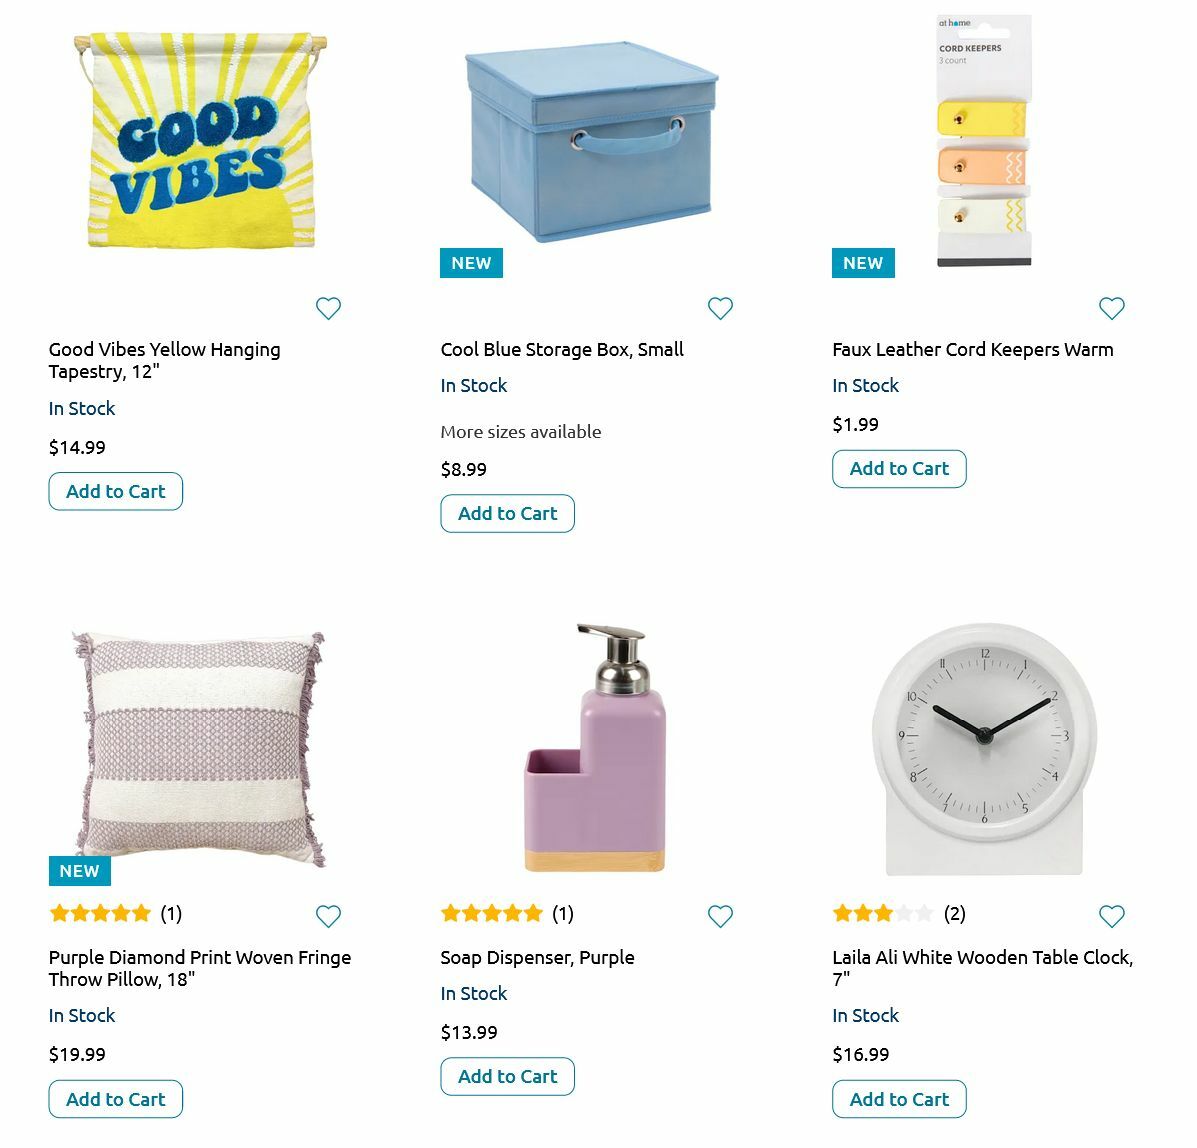Save Faux Leather Cord Keepers to wishlist
Image resolution: width=1197 pixels, height=1148 pixels.
pos(1112,308)
